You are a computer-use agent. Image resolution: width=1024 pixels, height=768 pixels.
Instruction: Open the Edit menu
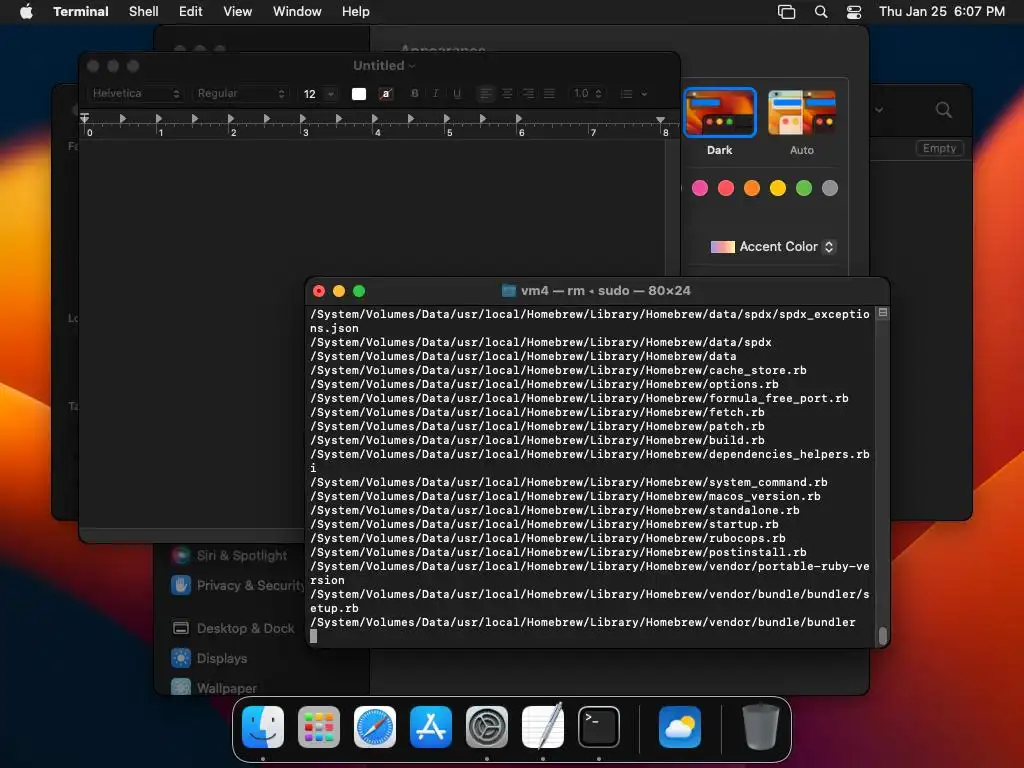[191, 11]
